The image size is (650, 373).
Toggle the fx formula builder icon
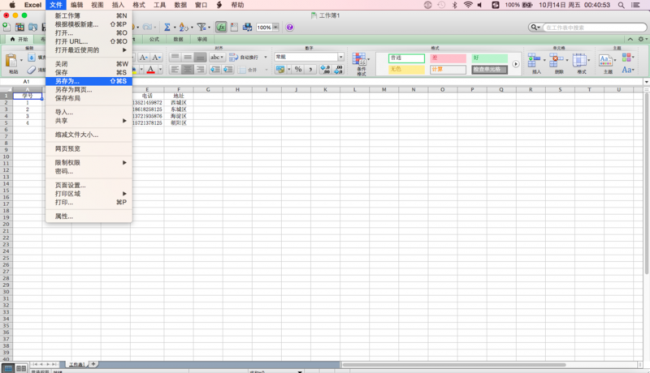coord(221,27)
